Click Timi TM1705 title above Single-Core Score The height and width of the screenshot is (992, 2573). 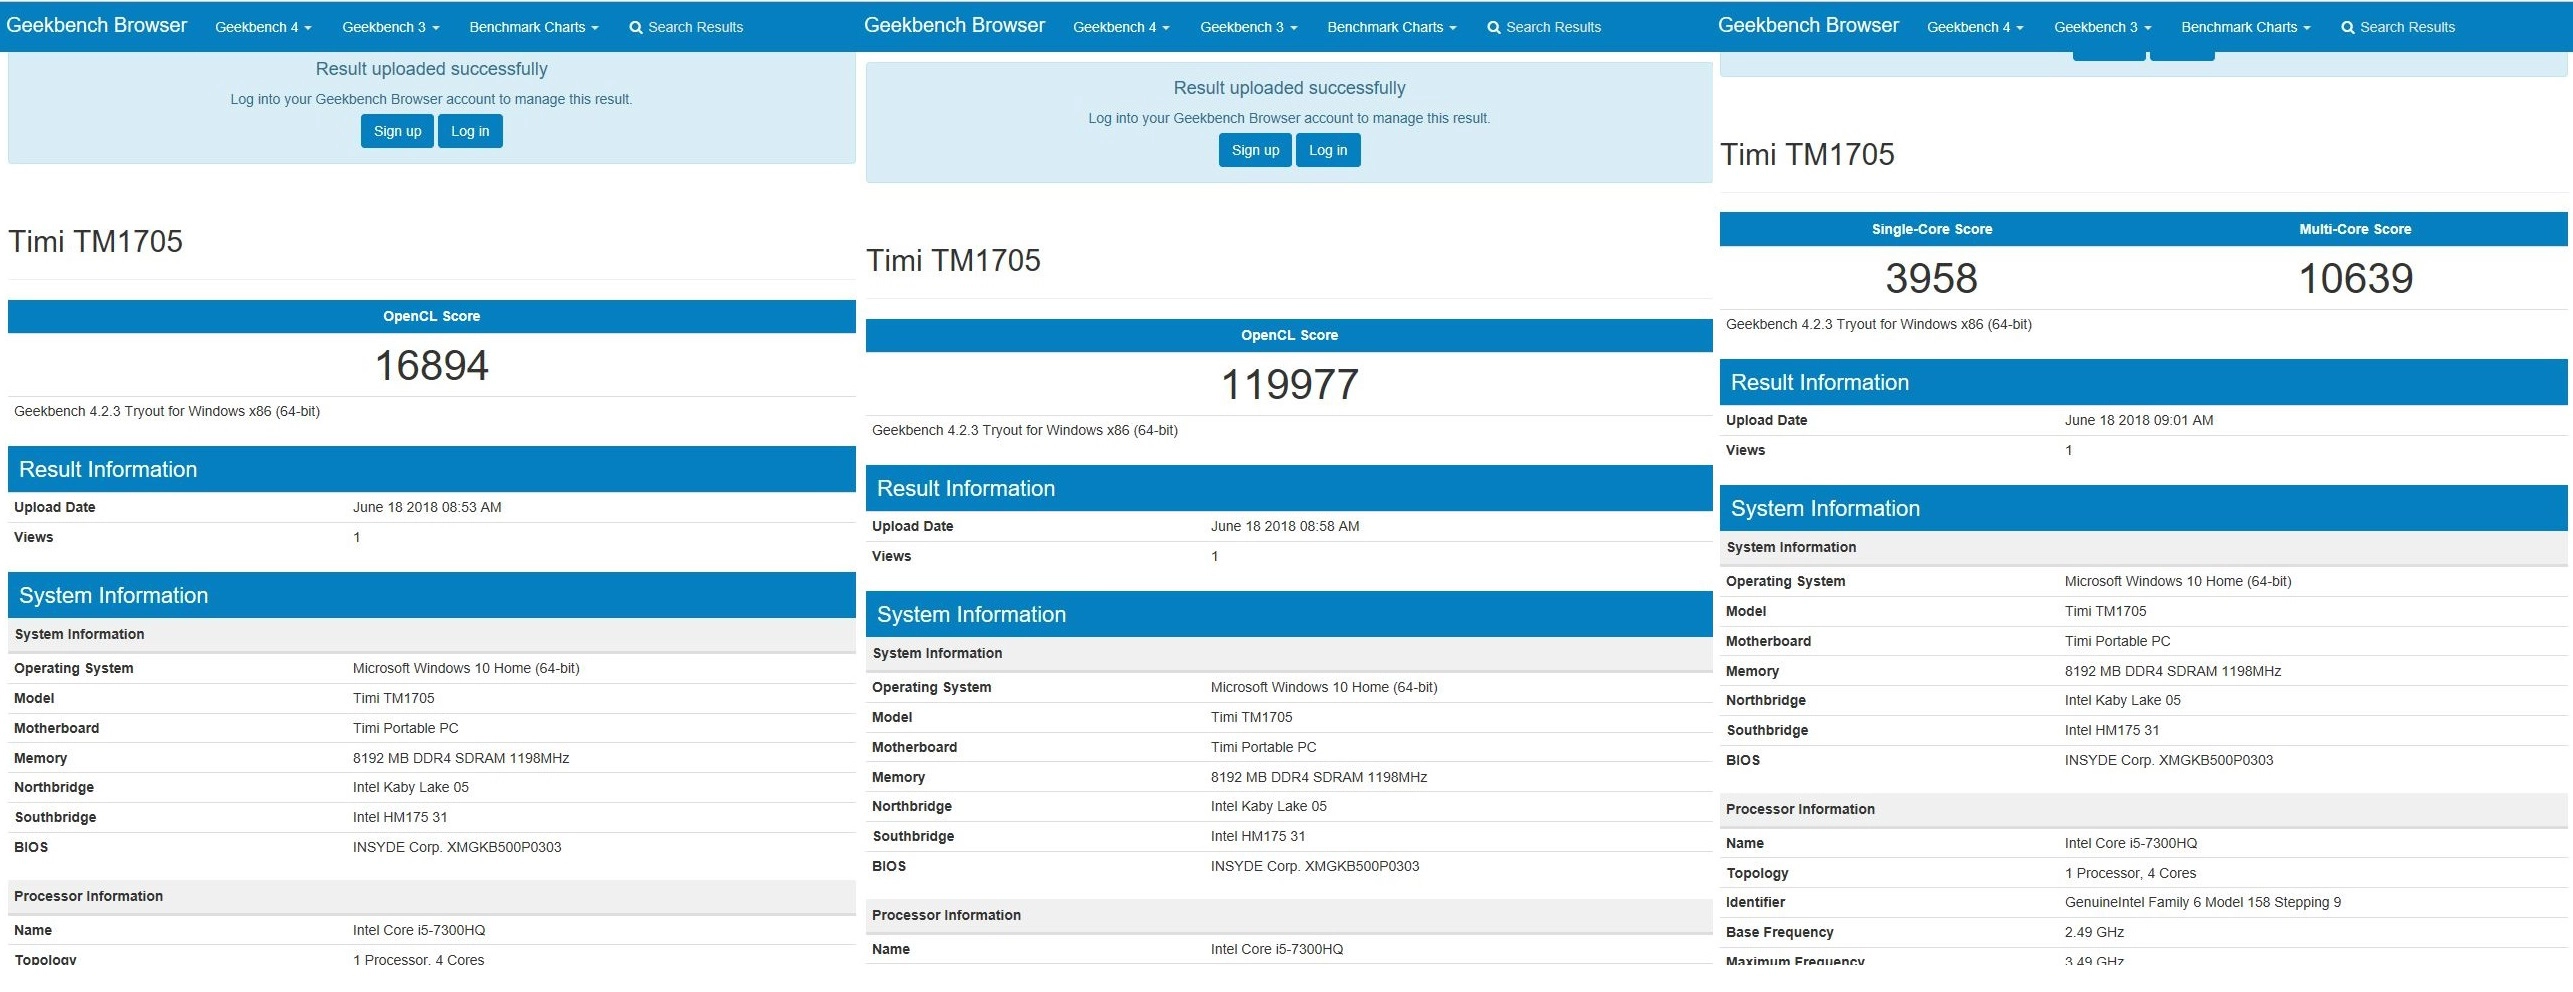1808,154
